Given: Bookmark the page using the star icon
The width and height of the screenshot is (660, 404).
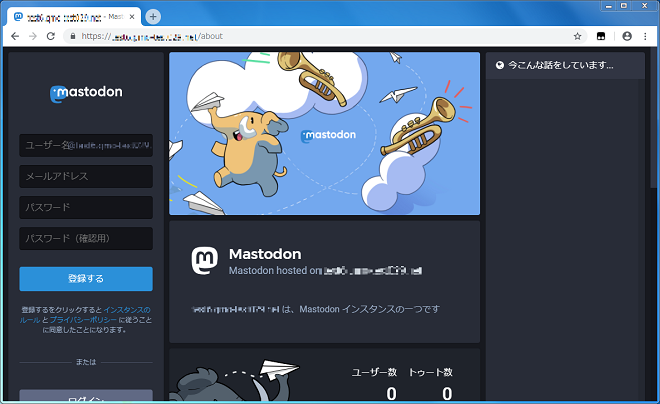Looking at the screenshot, I should tap(578, 36).
